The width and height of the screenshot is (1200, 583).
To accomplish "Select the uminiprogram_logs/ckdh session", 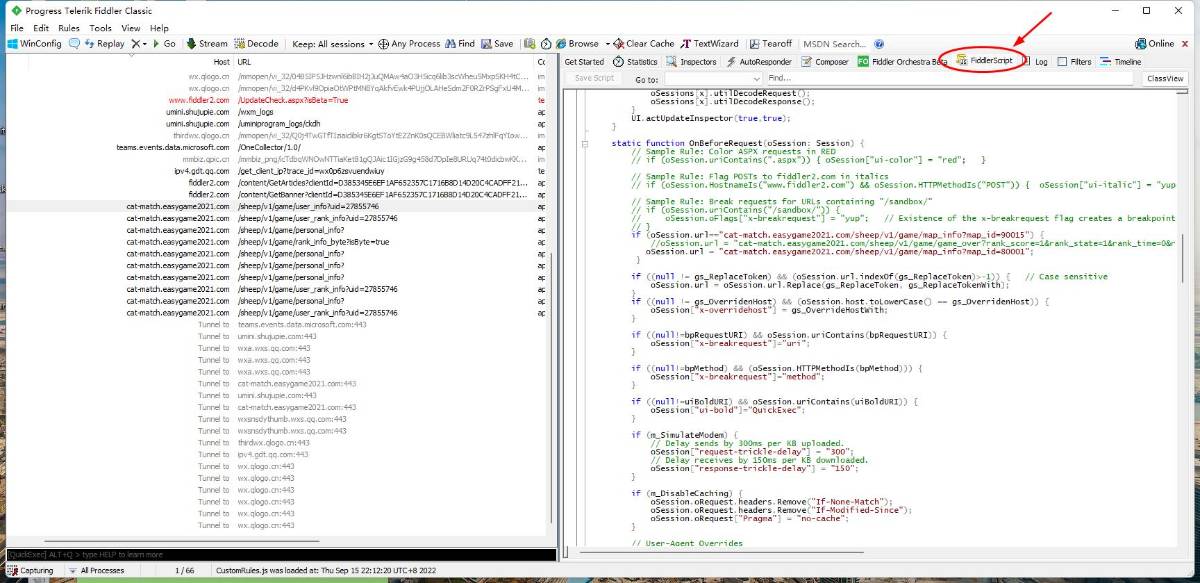I will [x=275, y=124].
